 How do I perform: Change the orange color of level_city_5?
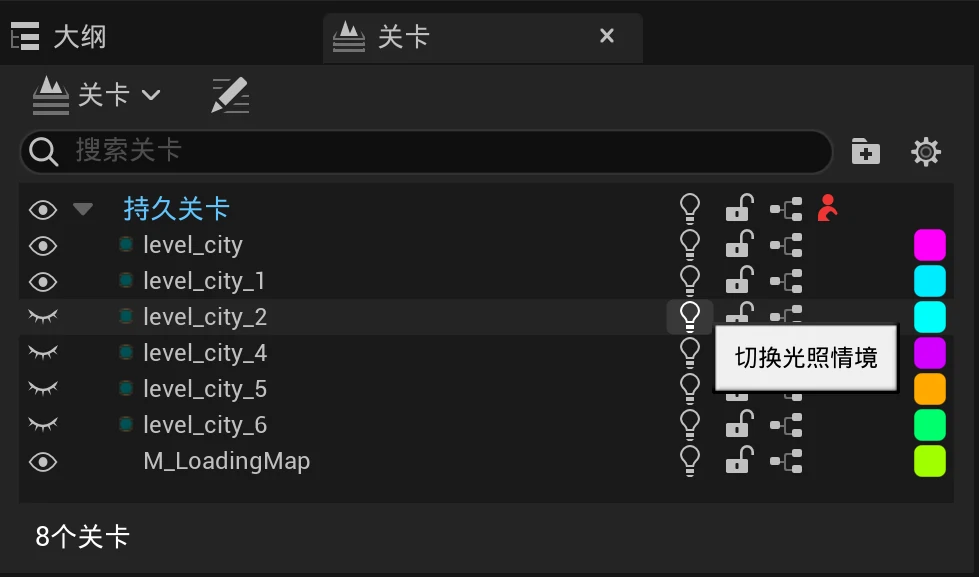pyautogui.click(x=930, y=388)
